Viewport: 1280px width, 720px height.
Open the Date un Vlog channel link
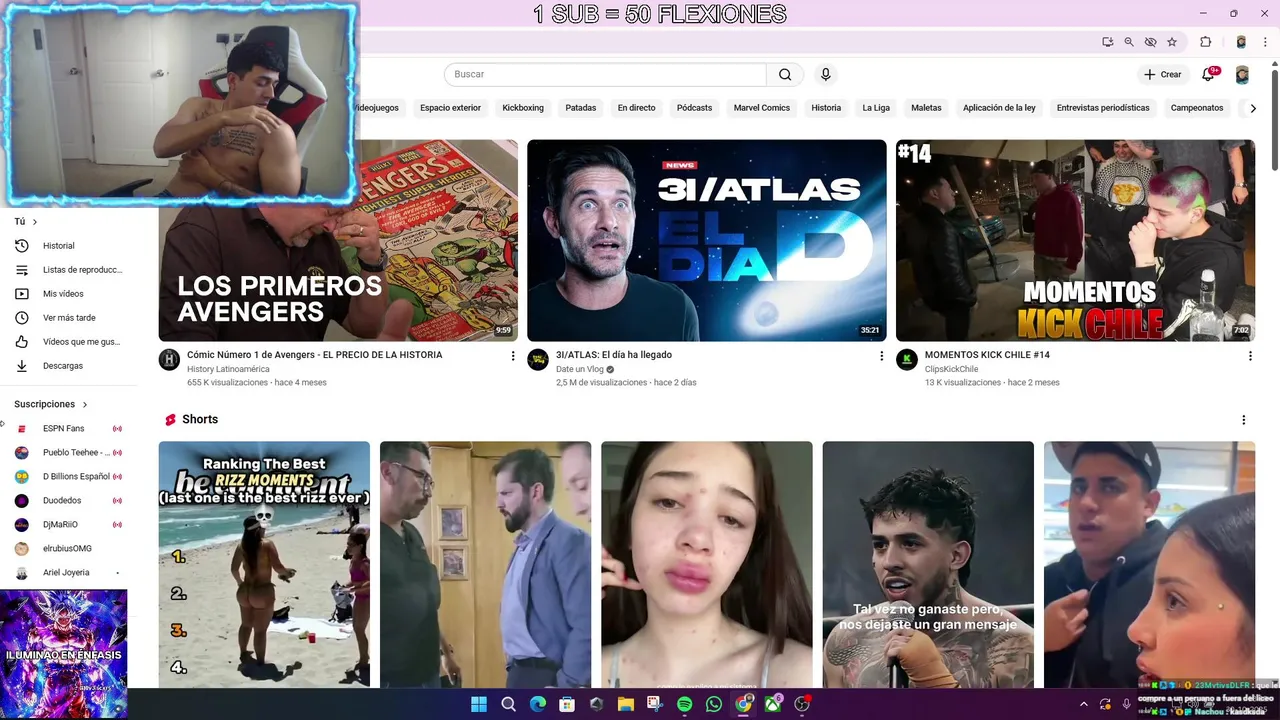pyautogui.click(x=580, y=369)
